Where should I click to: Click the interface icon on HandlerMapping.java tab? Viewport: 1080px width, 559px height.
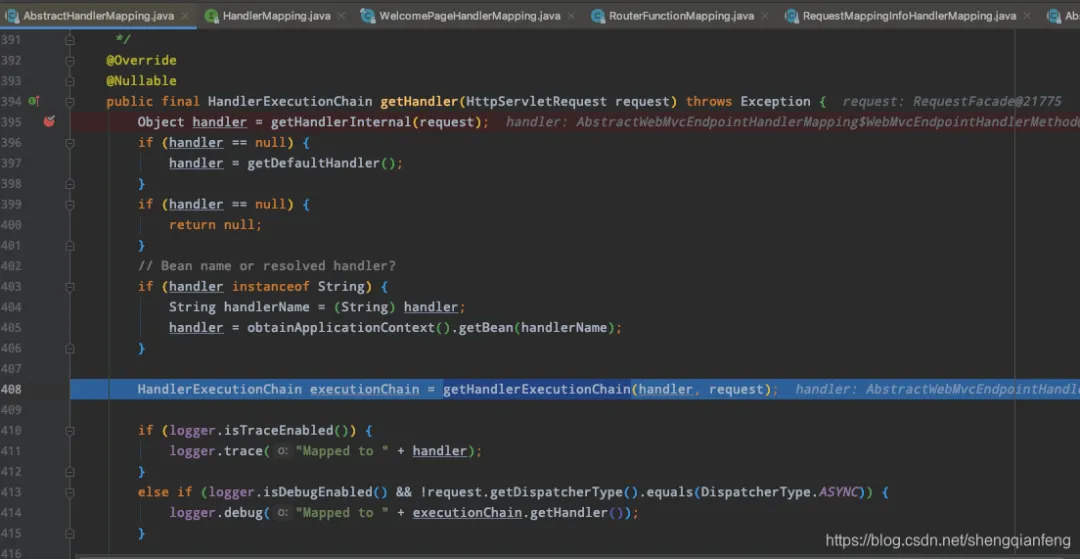(x=211, y=15)
